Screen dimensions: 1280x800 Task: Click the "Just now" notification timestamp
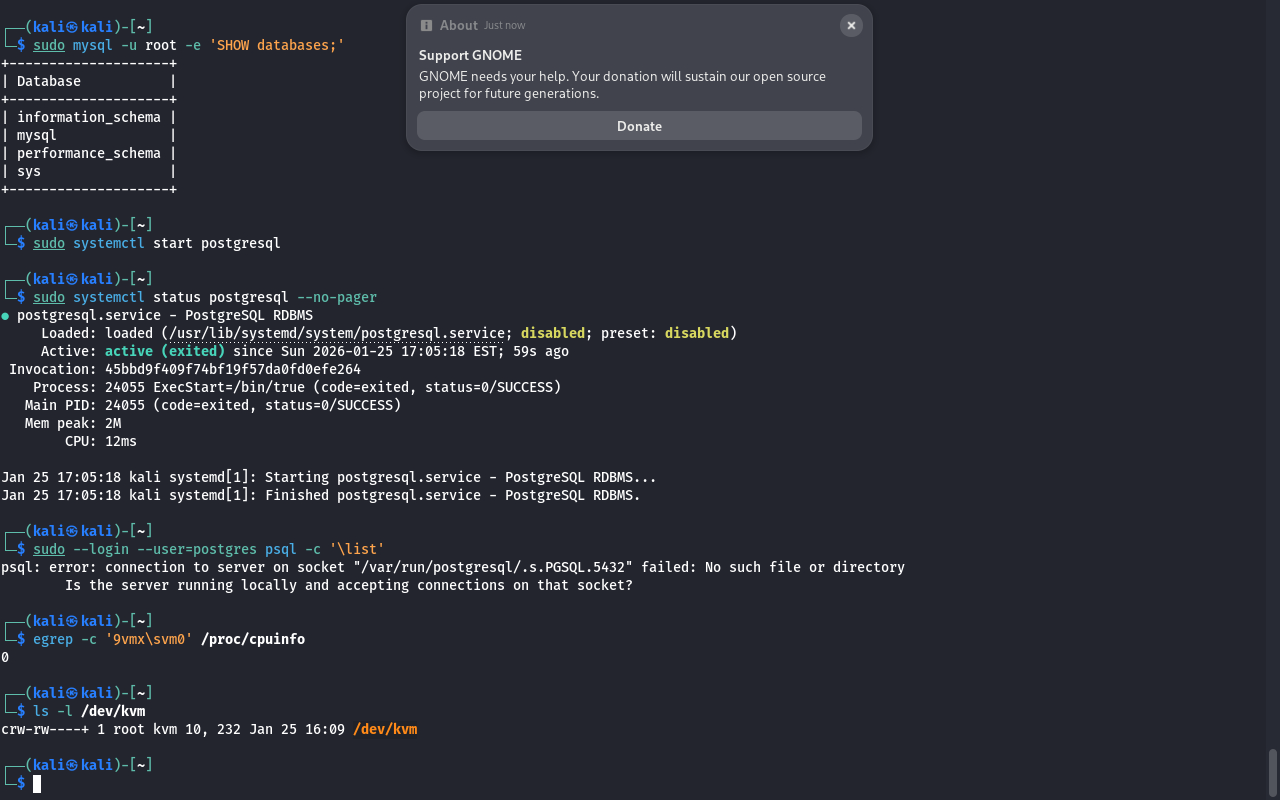click(x=504, y=25)
